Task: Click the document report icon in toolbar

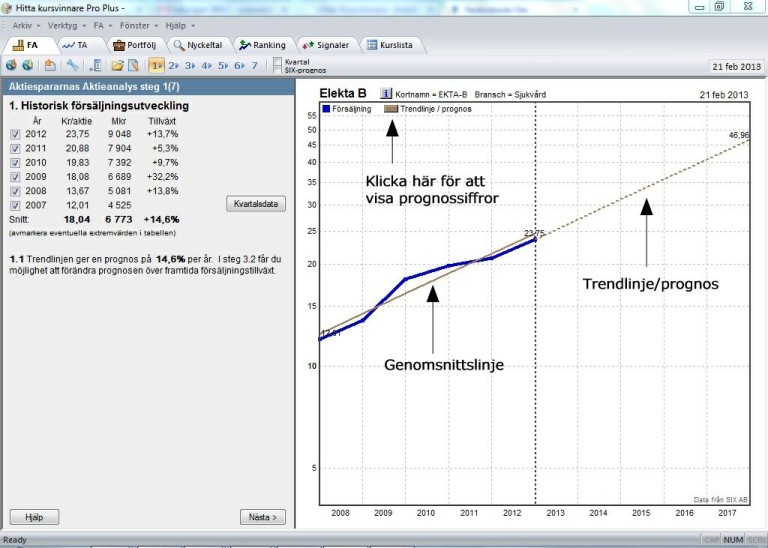Action: click(x=132, y=66)
